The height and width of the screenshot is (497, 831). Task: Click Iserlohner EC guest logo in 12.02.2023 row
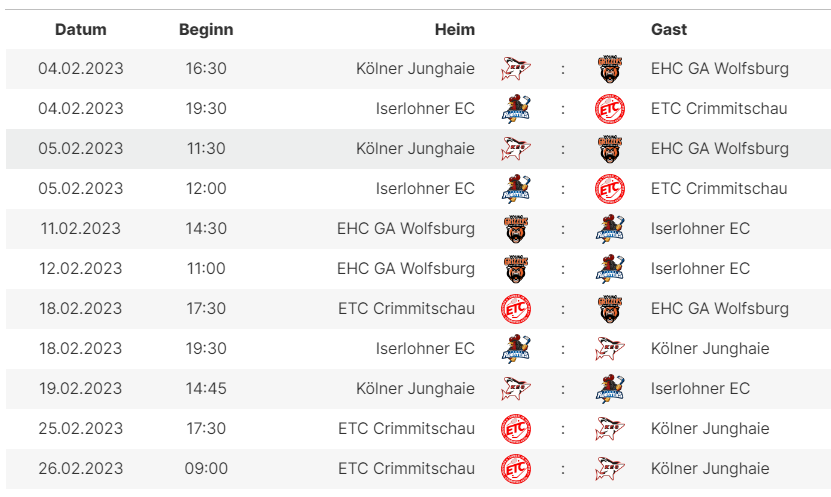(610, 269)
